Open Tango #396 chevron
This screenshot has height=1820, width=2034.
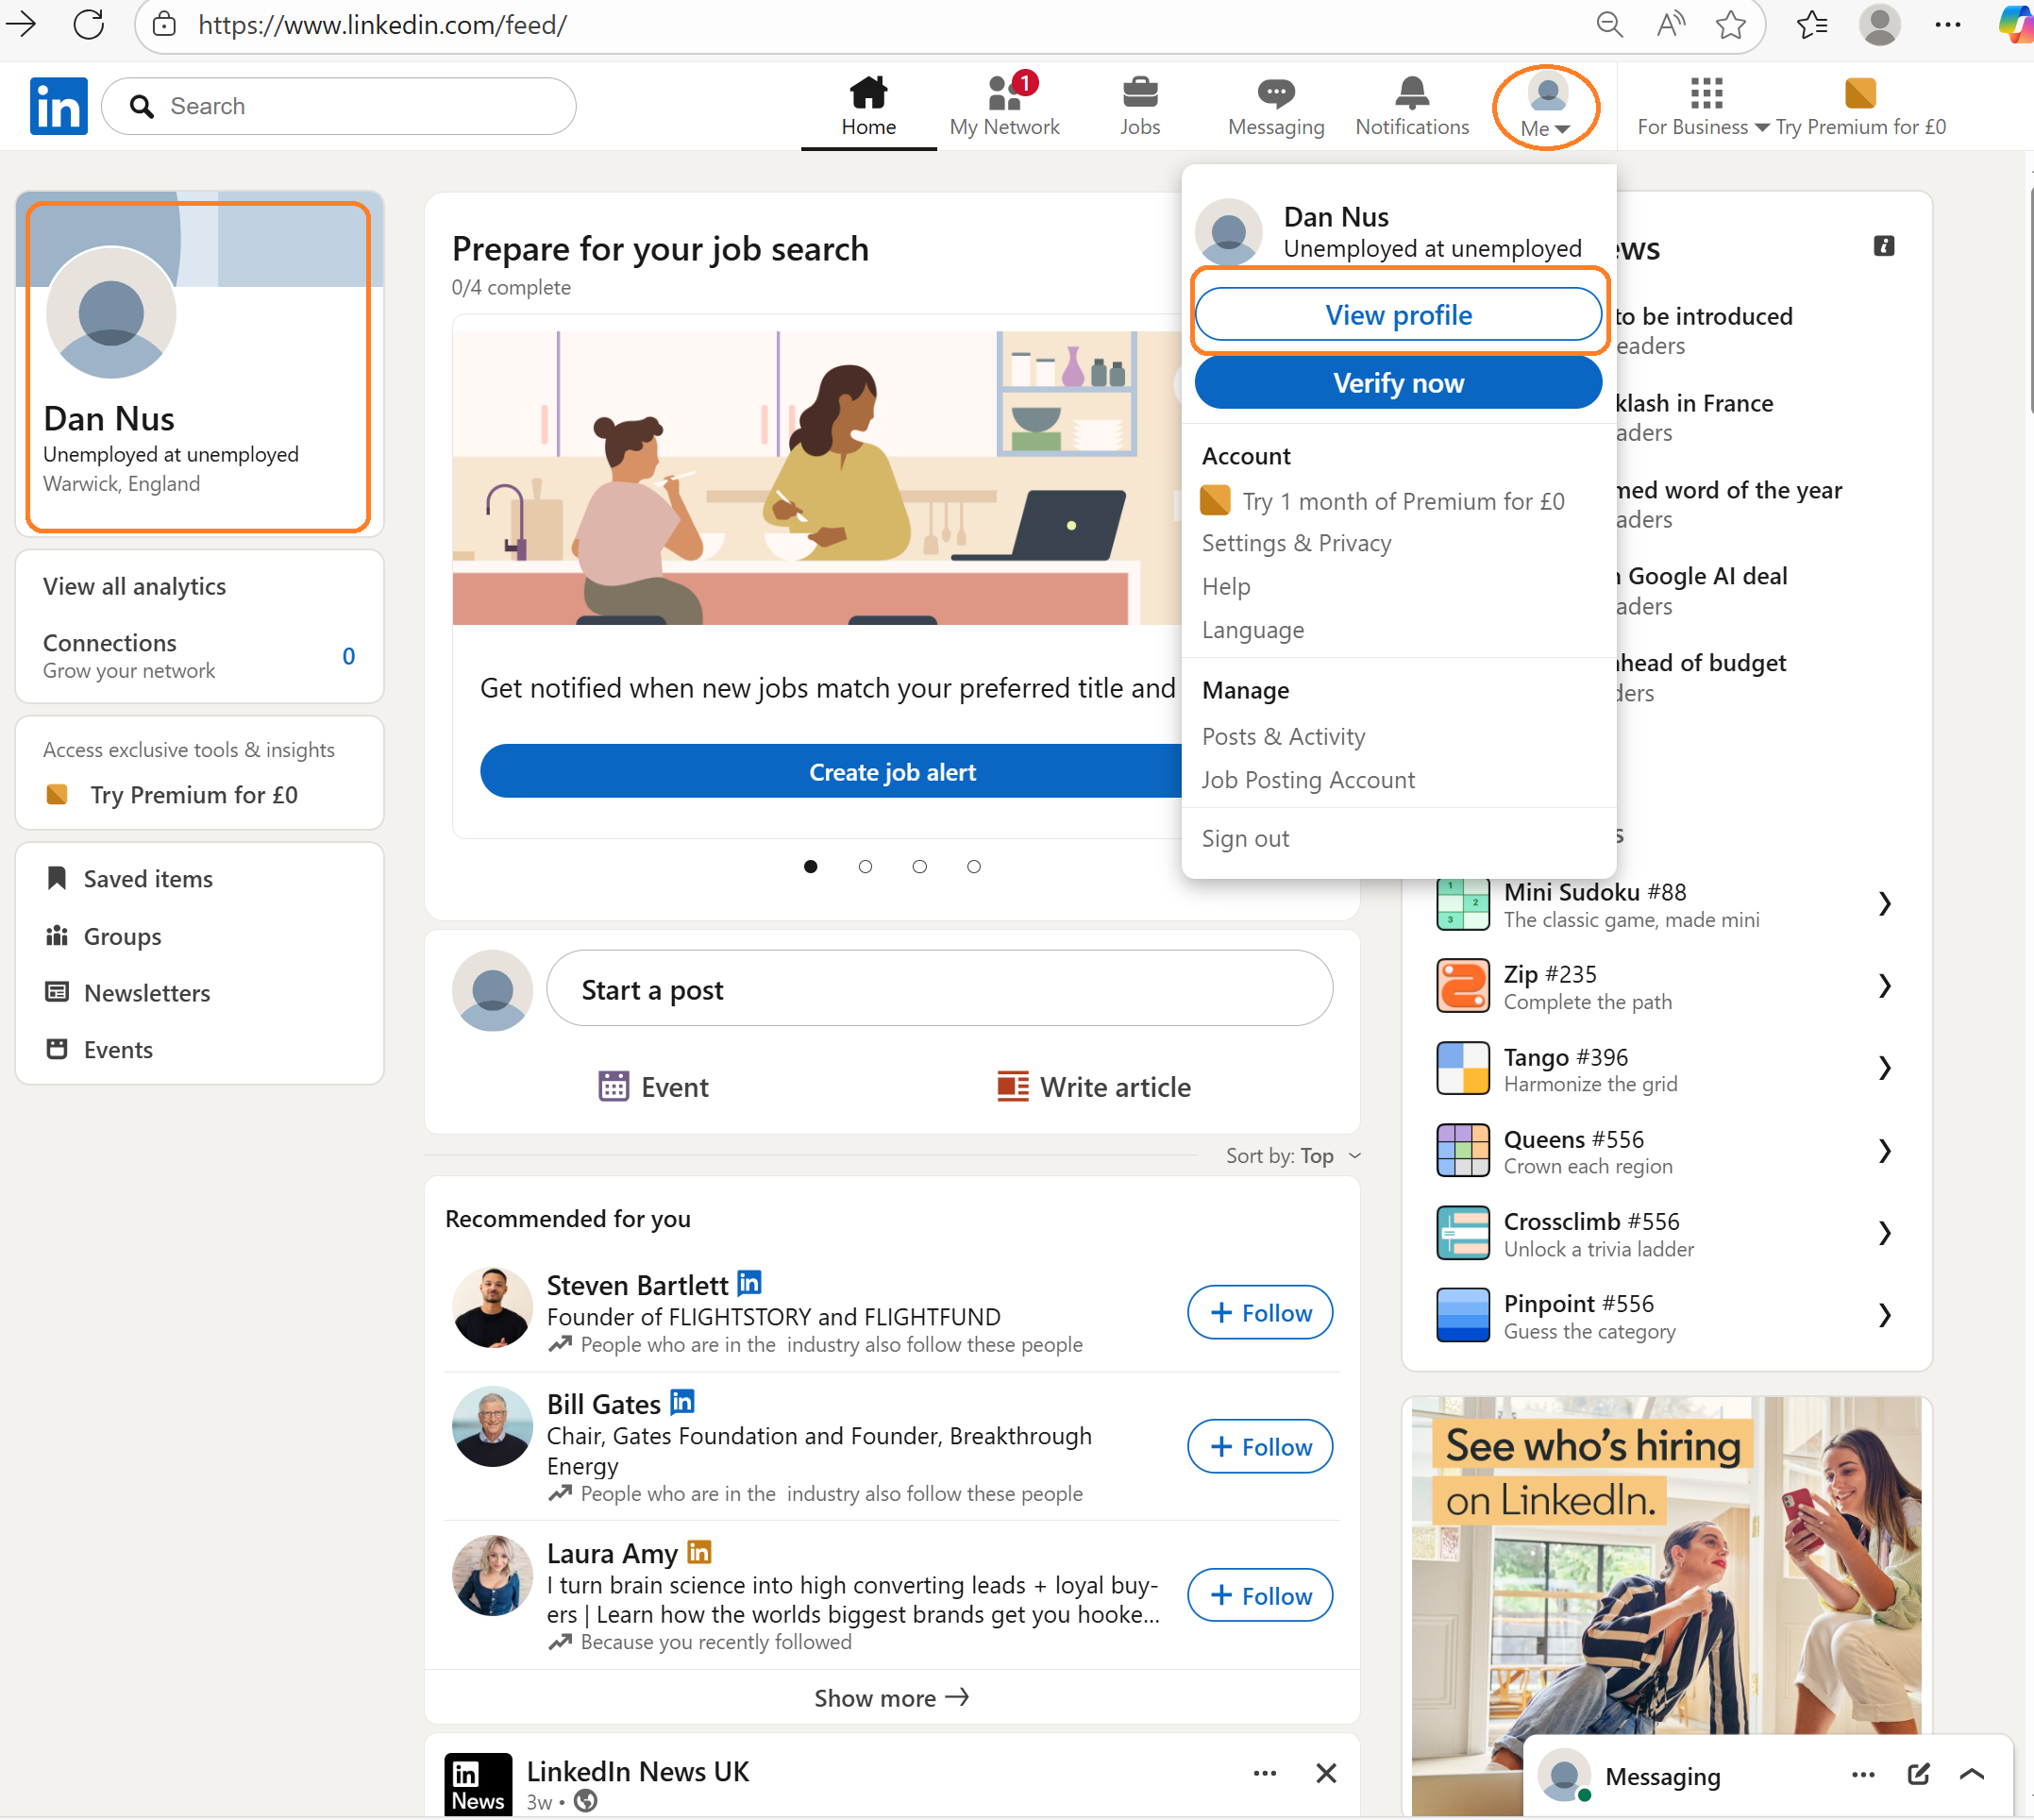1885,1069
